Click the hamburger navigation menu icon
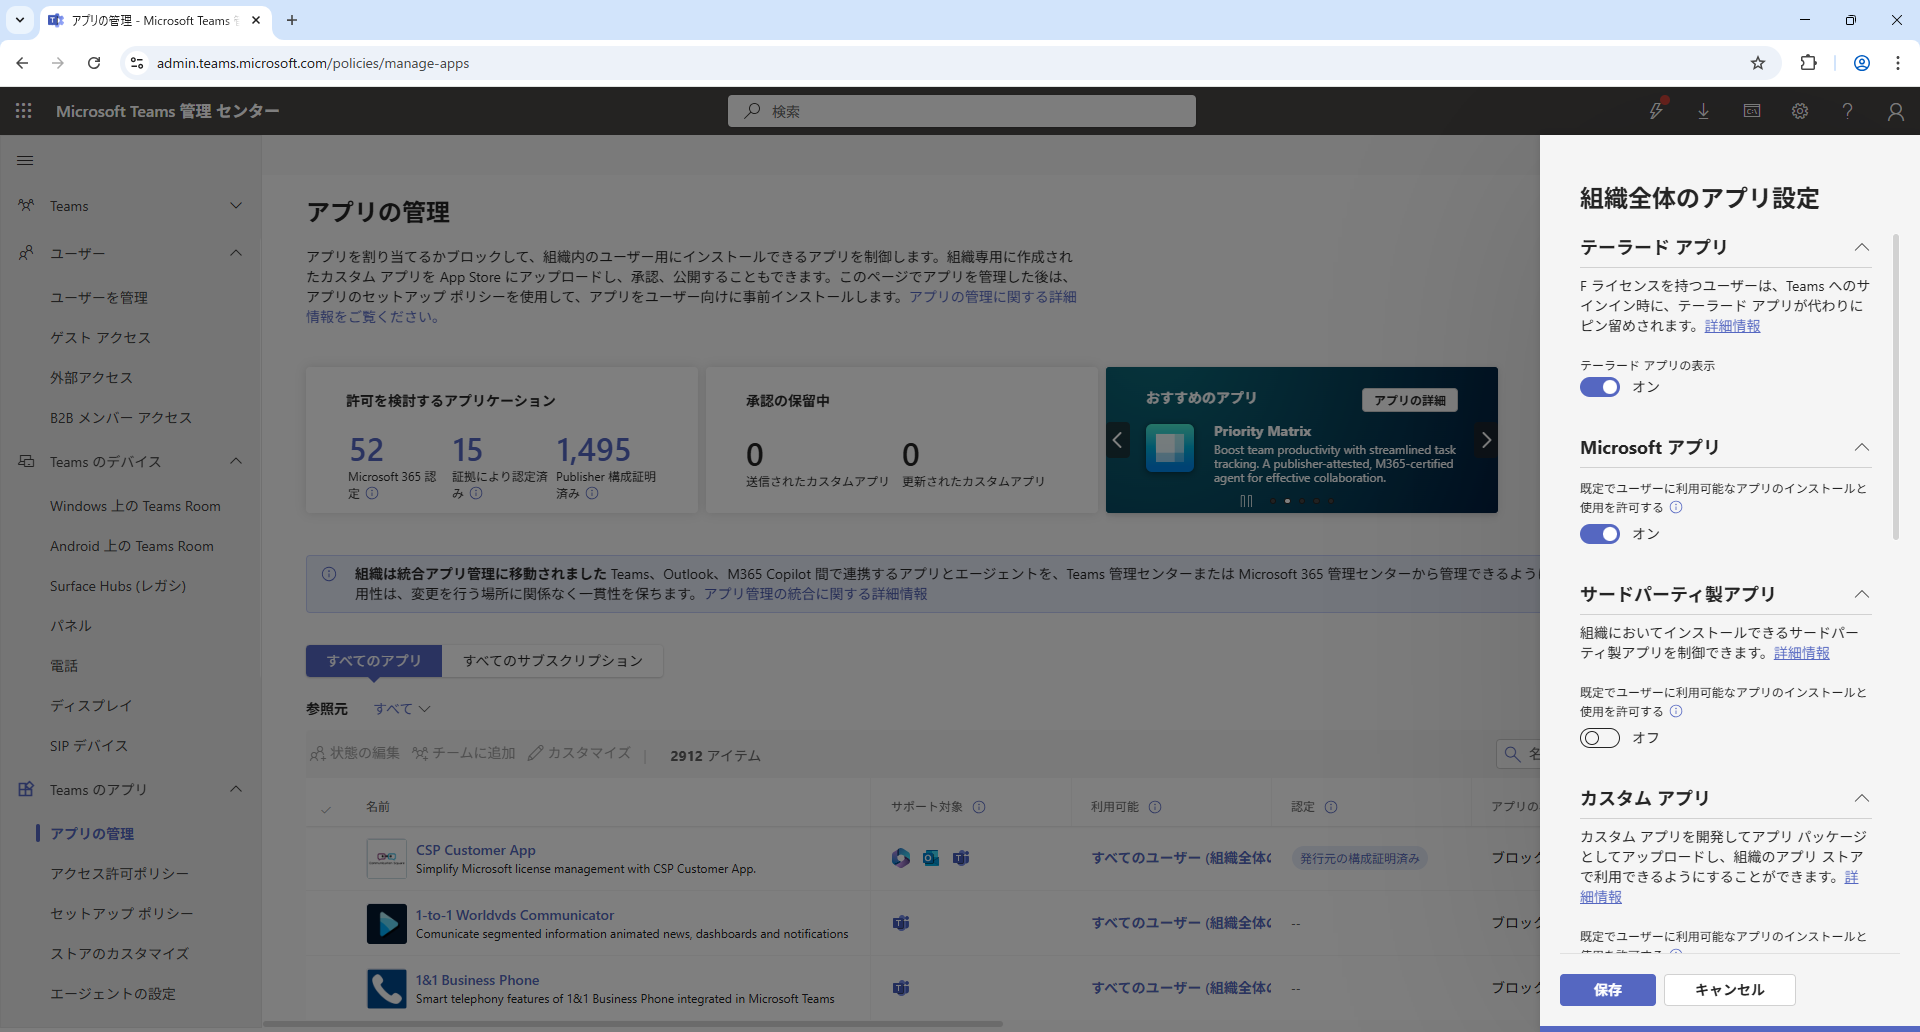 click(x=25, y=160)
